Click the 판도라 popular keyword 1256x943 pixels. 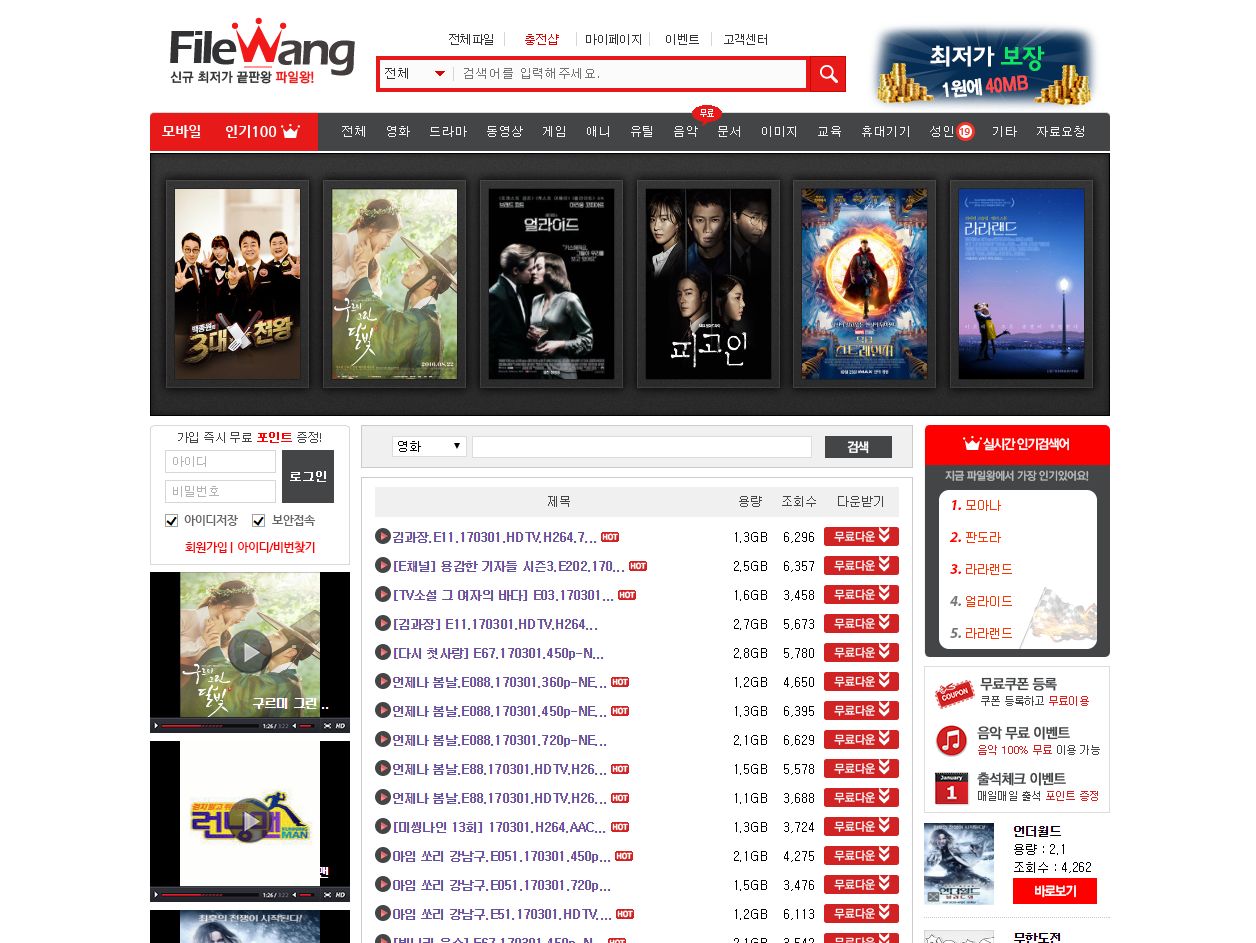coord(982,537)
